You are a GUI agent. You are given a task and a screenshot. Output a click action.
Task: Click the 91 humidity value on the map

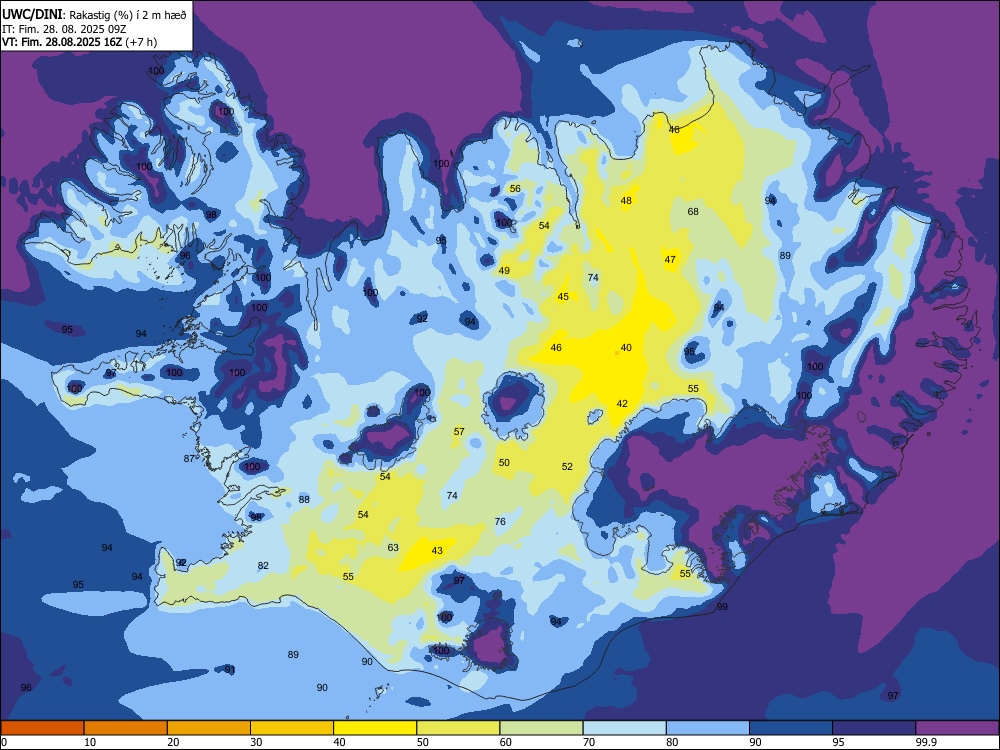click(230, 670)
